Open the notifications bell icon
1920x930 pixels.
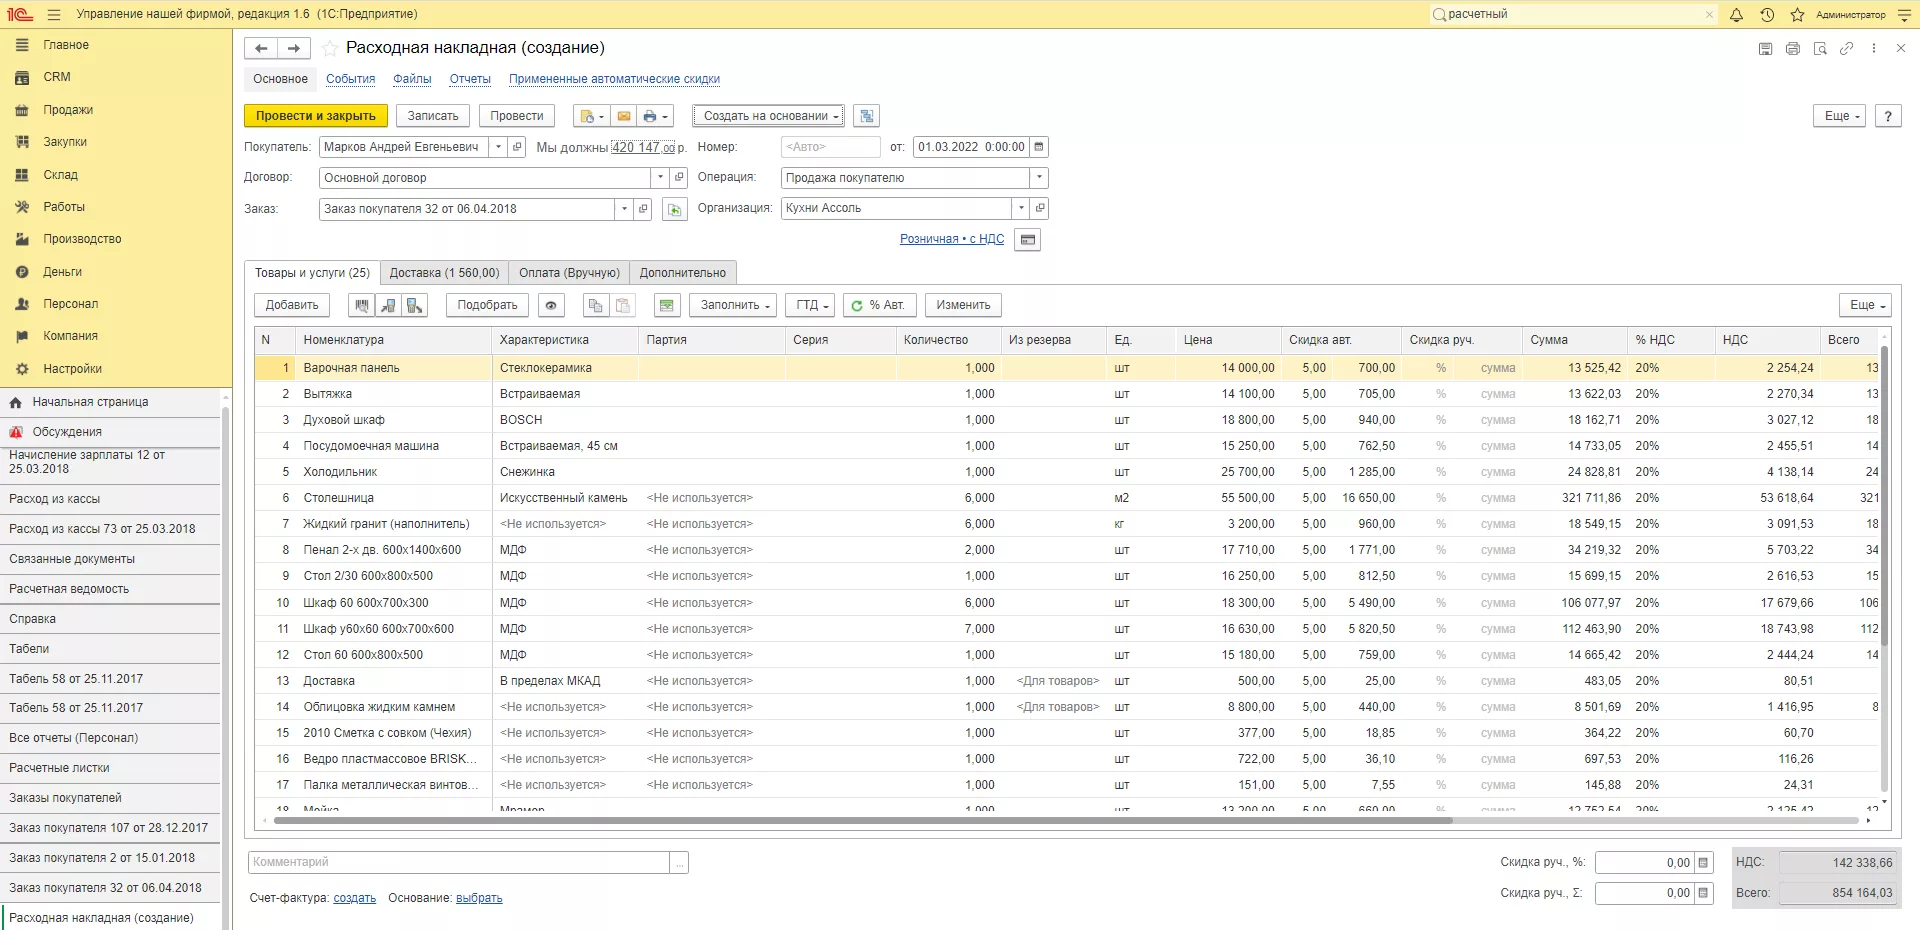tap(1736, 15)
